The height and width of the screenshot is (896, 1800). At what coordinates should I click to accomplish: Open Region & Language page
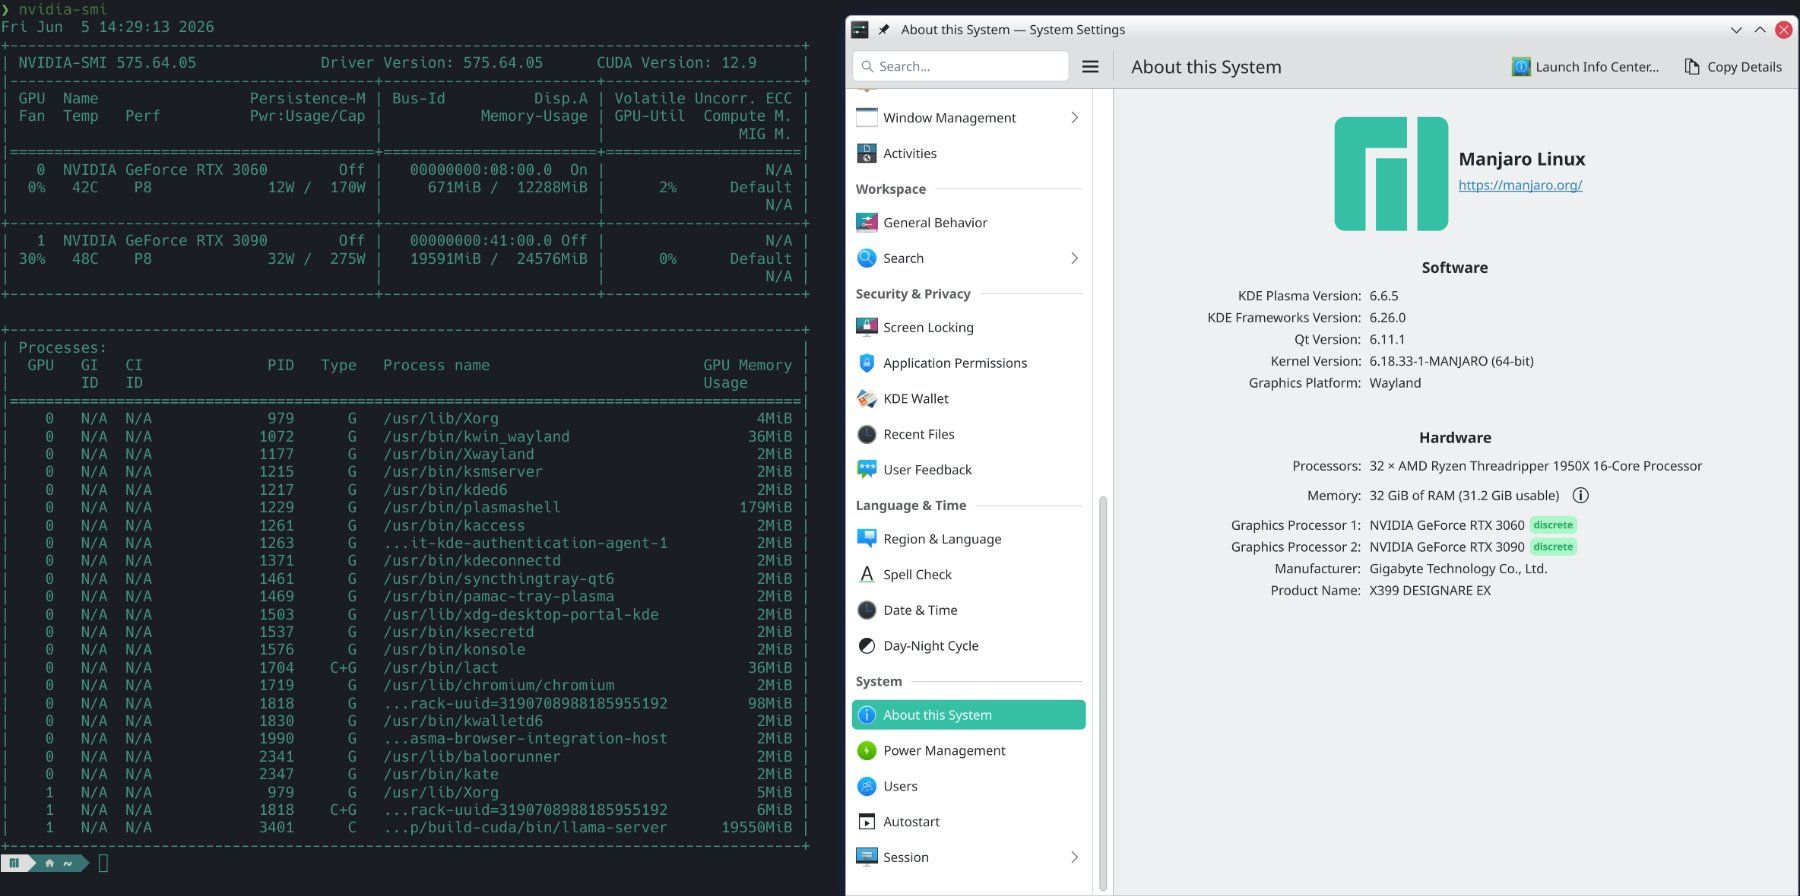[968, 538]
